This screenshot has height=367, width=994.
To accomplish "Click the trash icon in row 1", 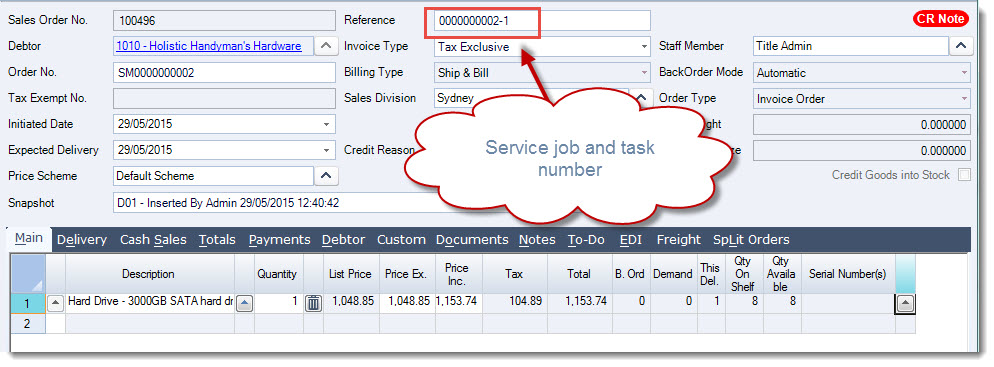I will pyautogui.click(x=313, y=304).
